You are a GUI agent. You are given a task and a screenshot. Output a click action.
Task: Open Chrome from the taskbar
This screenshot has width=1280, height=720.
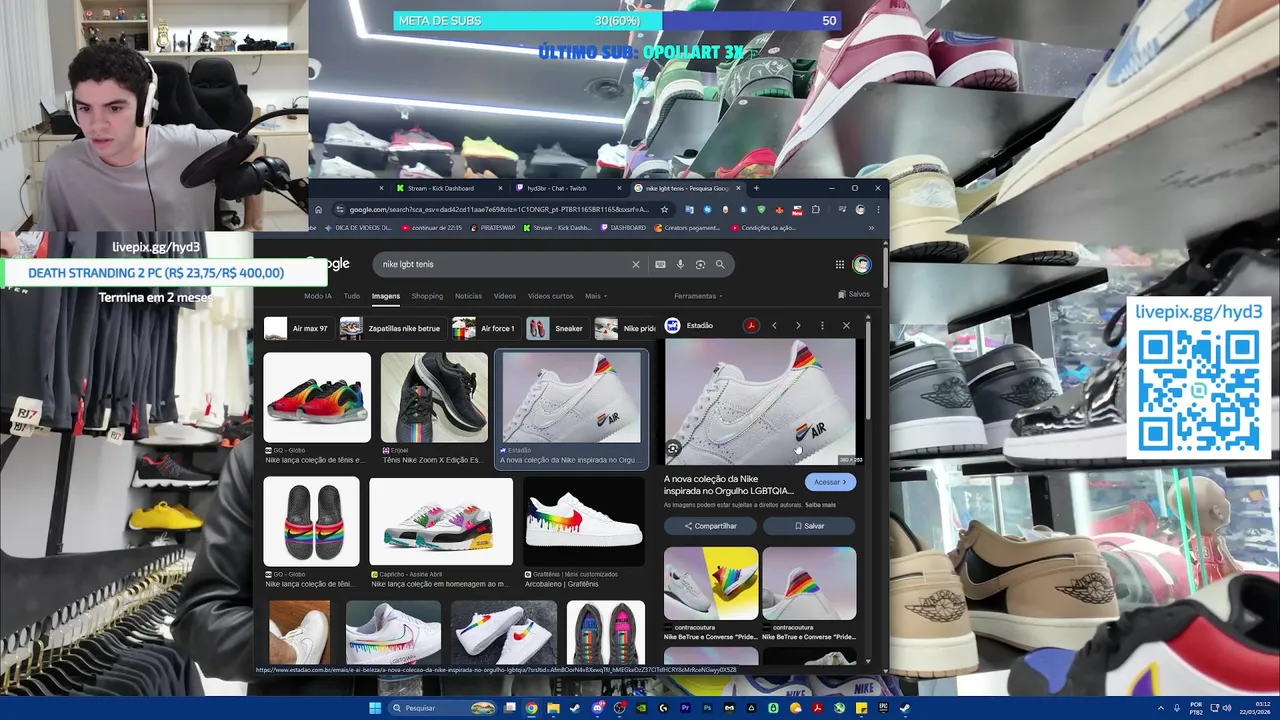(531, 708)
